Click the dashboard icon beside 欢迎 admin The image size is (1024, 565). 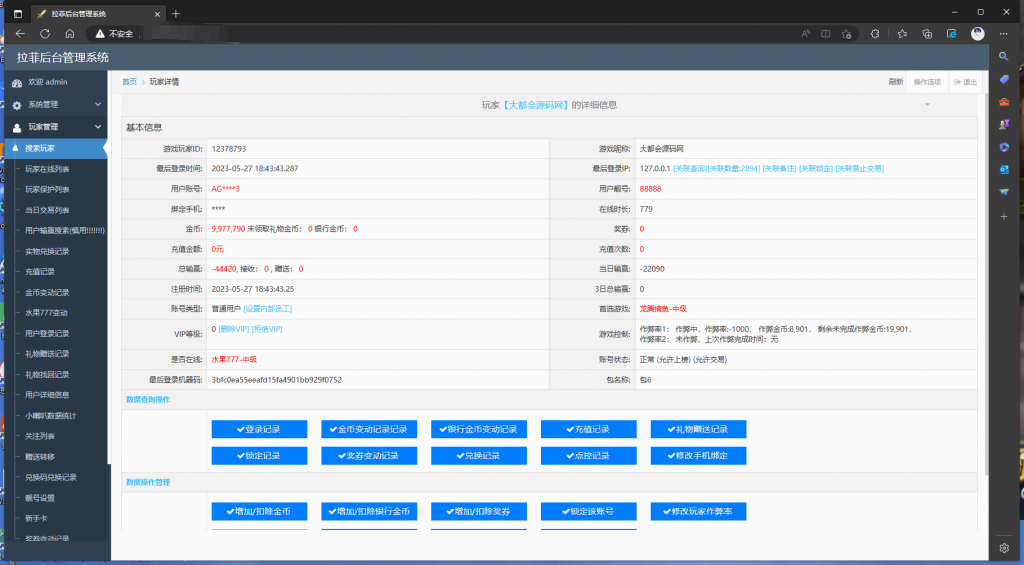[x=17, y=83]
